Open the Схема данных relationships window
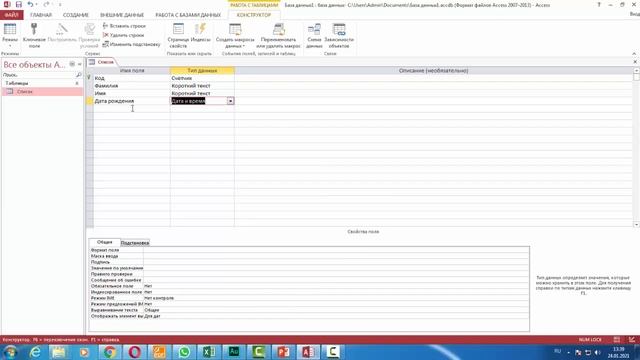The height and width of the screenshot is (360, 640). (314, 36)
